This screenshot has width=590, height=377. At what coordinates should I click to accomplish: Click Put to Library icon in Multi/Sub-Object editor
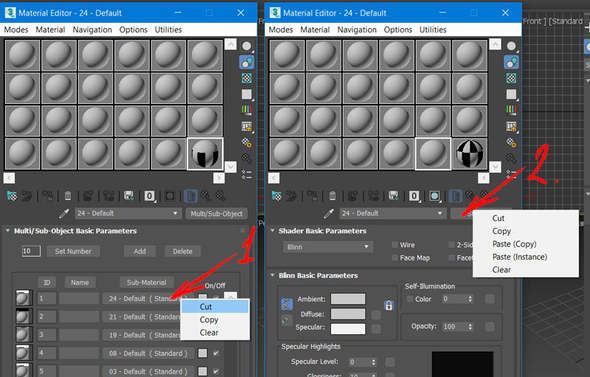[x=129, y=196]
